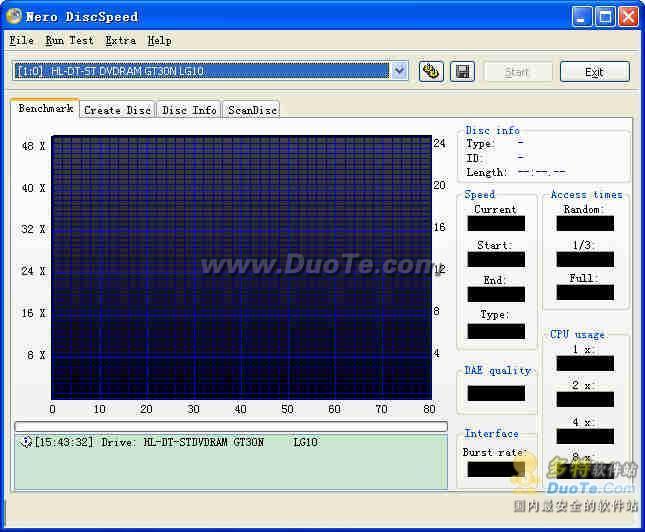
Task: Maximize the Nero DiscSpeed window
Action: point(605,16)
